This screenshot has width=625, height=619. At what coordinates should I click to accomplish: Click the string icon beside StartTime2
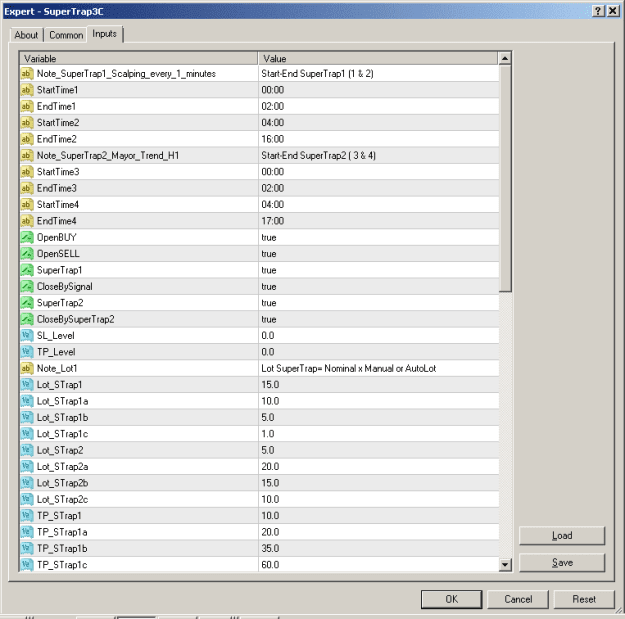pos(27,123)
